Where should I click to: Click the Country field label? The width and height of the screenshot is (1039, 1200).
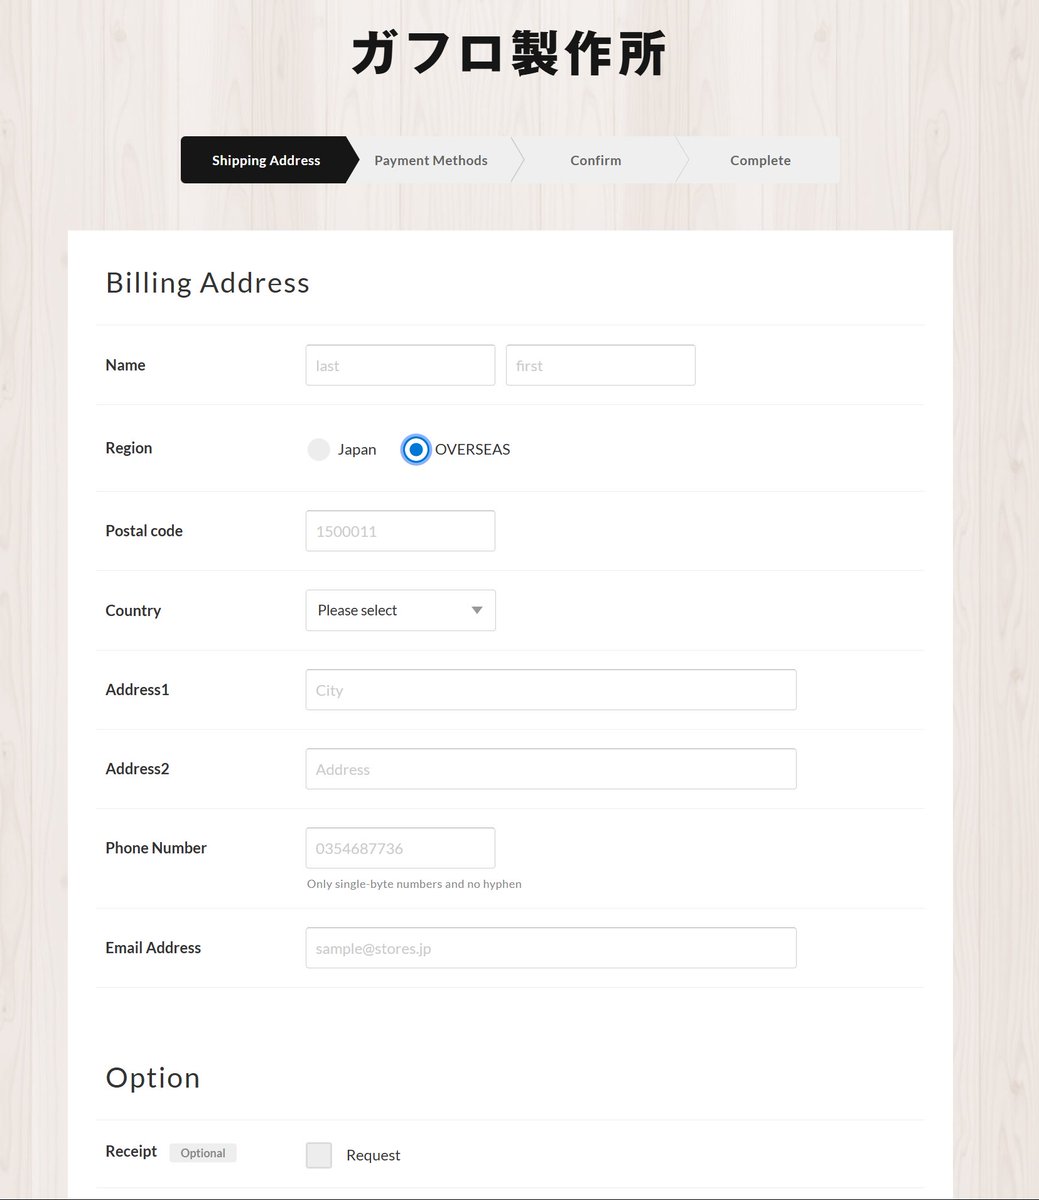[x=133, y=610]
